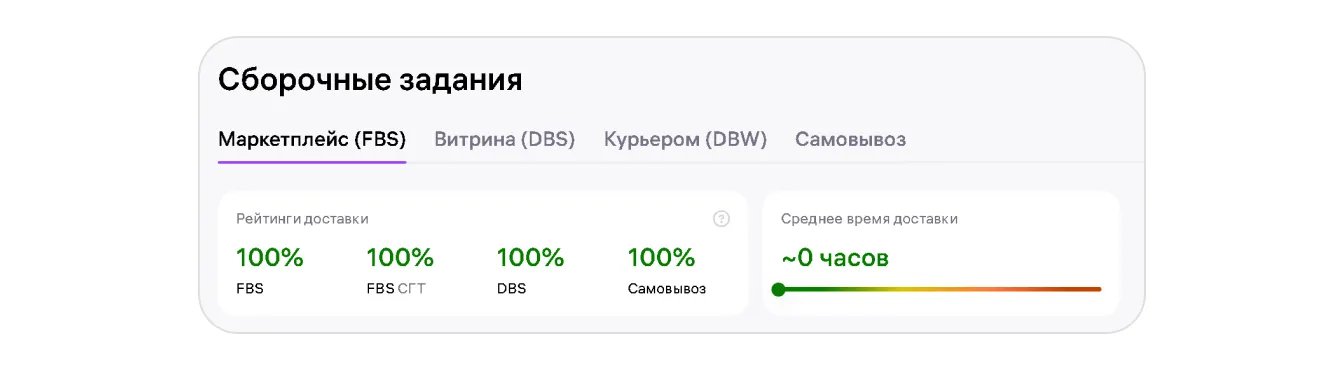Viewport: 1344px width, 370px height.
Task: Select the Курьером (DBW) tab
Action: (x=685, y=140)
